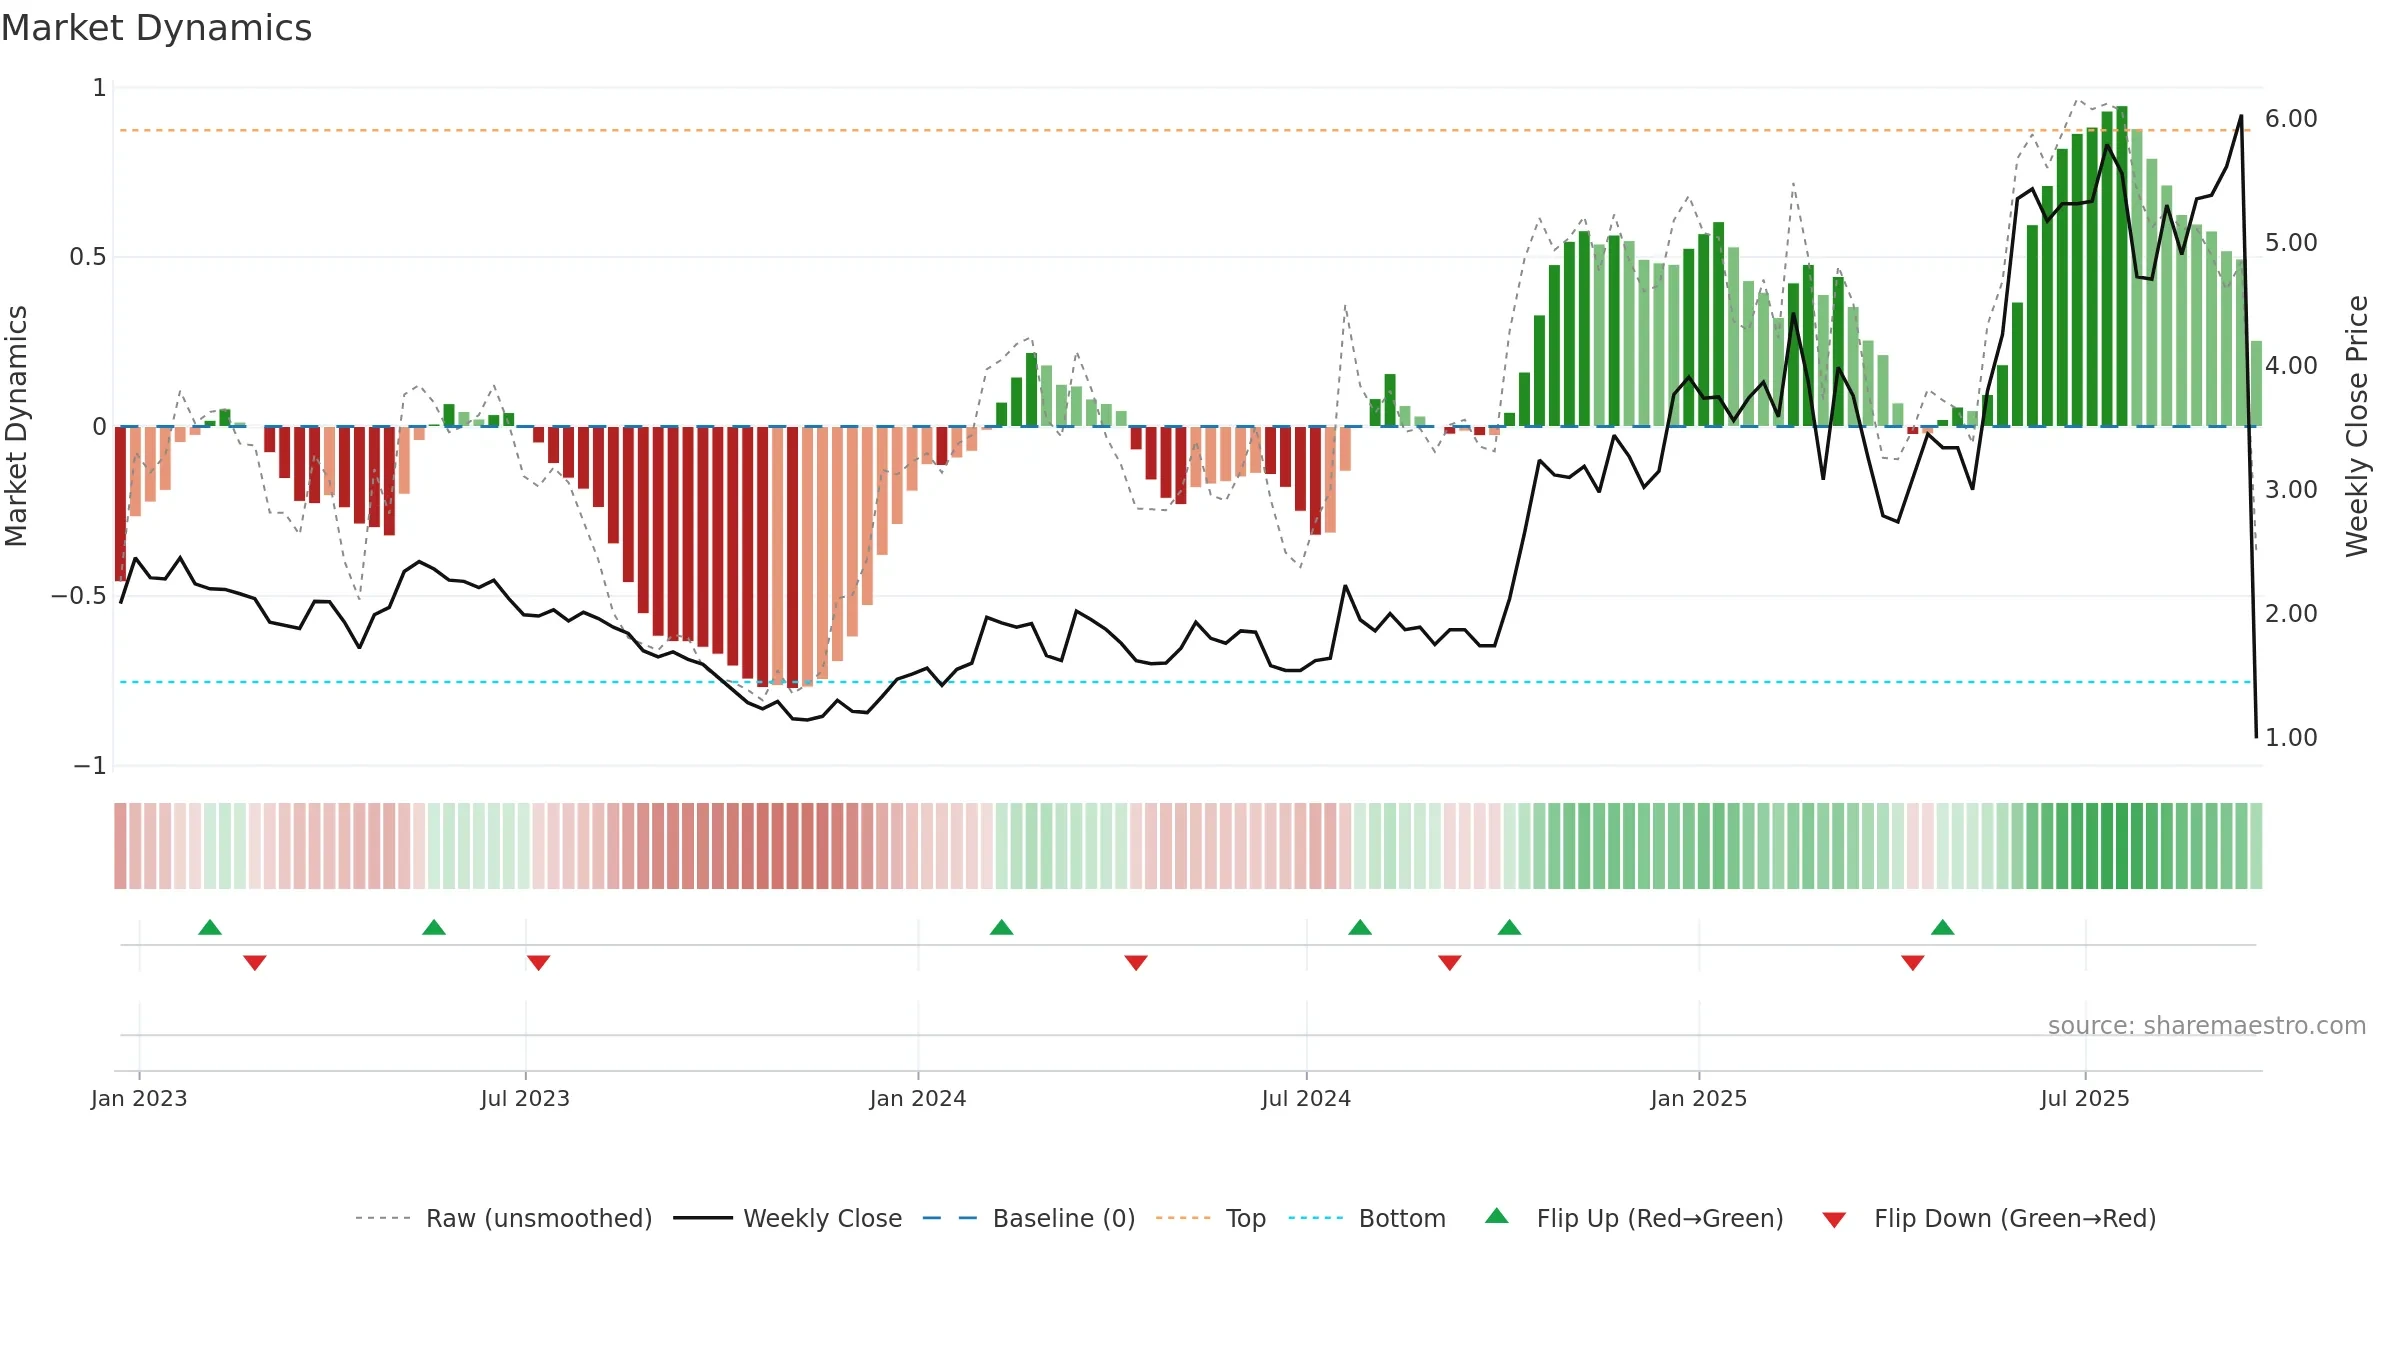Toggle the Flip Down (Green→Red) legend entry
Image resolution: width=2400 pixels, height=1350 pixels.
1989,1218
